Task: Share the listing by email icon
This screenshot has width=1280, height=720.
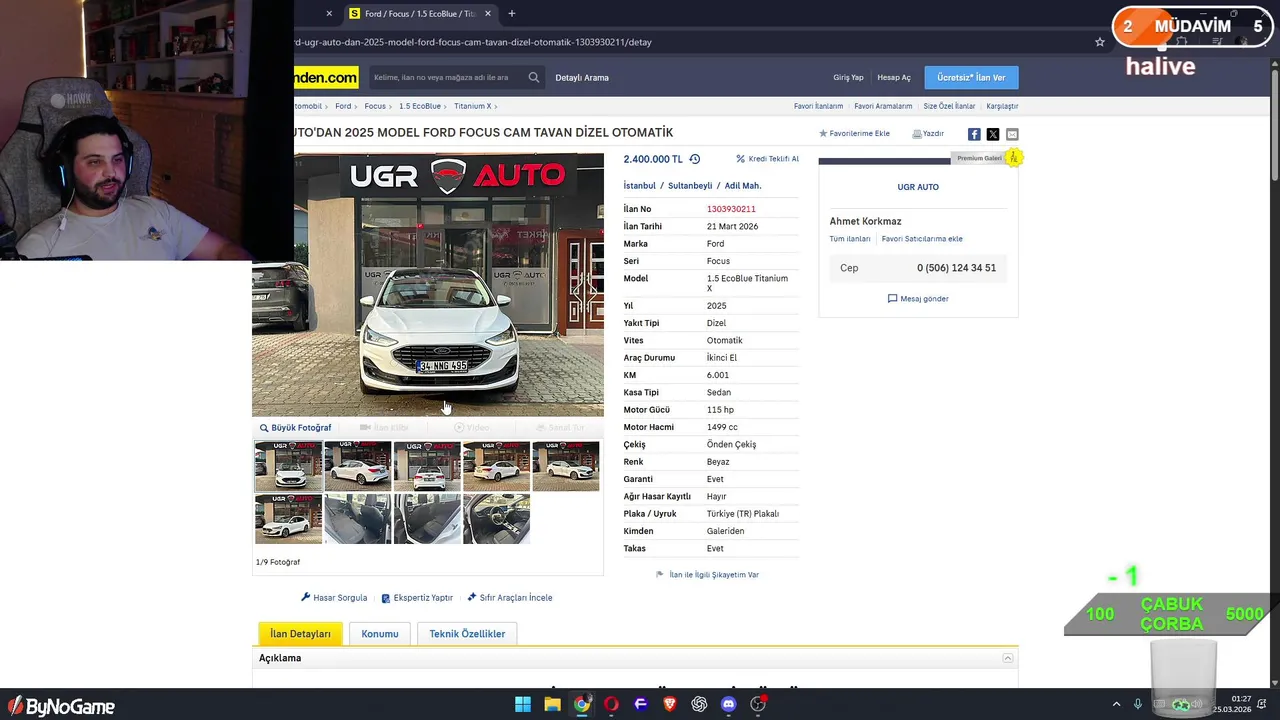Action: [x=1012, y=134]
